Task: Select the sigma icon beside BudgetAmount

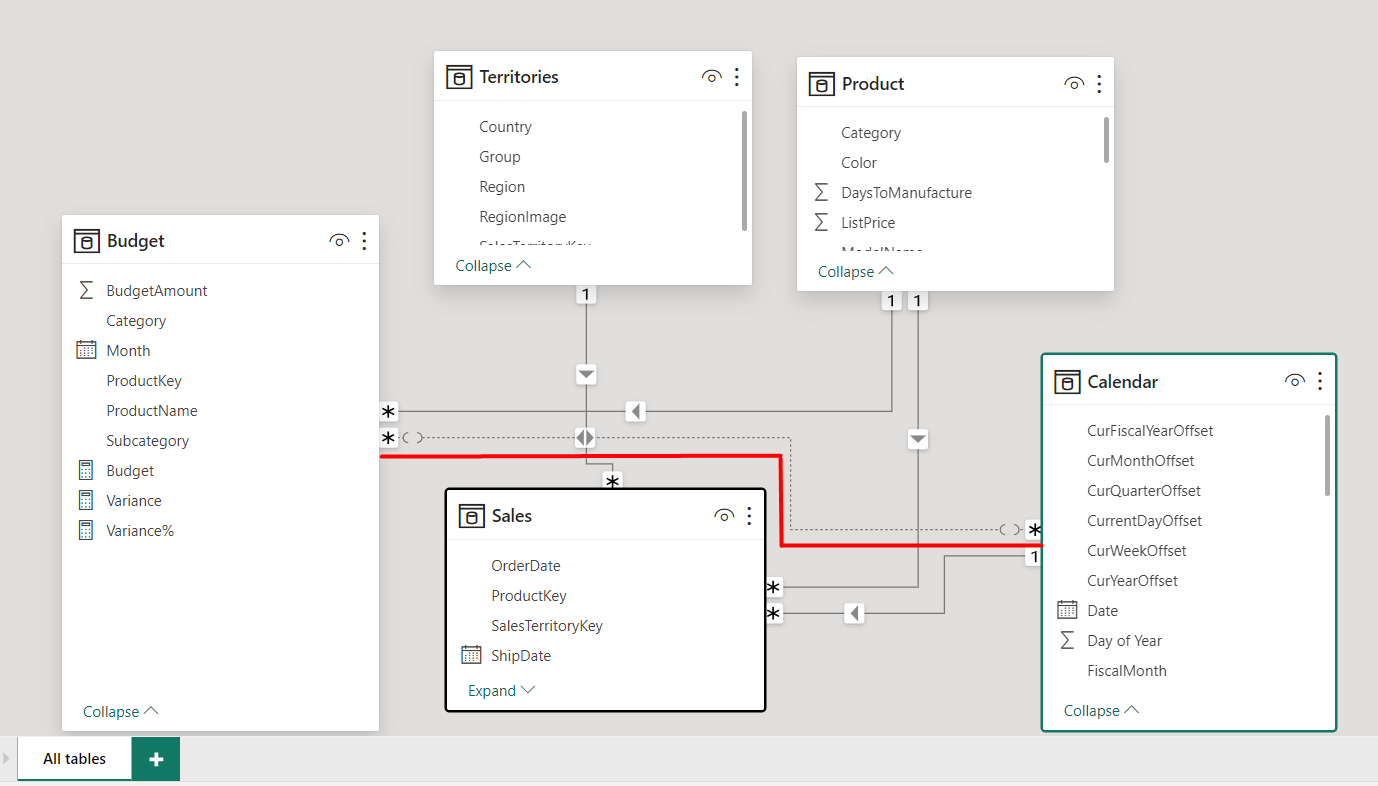Action: (87, 290)
